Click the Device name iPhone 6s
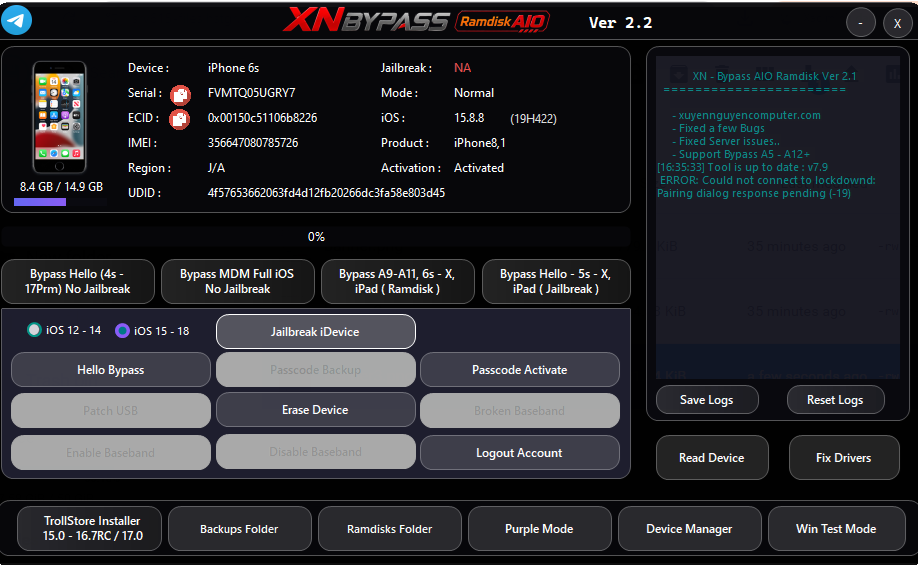Image resolution: width=918 pixels, height=565 pixels. [x=234, y=68]
